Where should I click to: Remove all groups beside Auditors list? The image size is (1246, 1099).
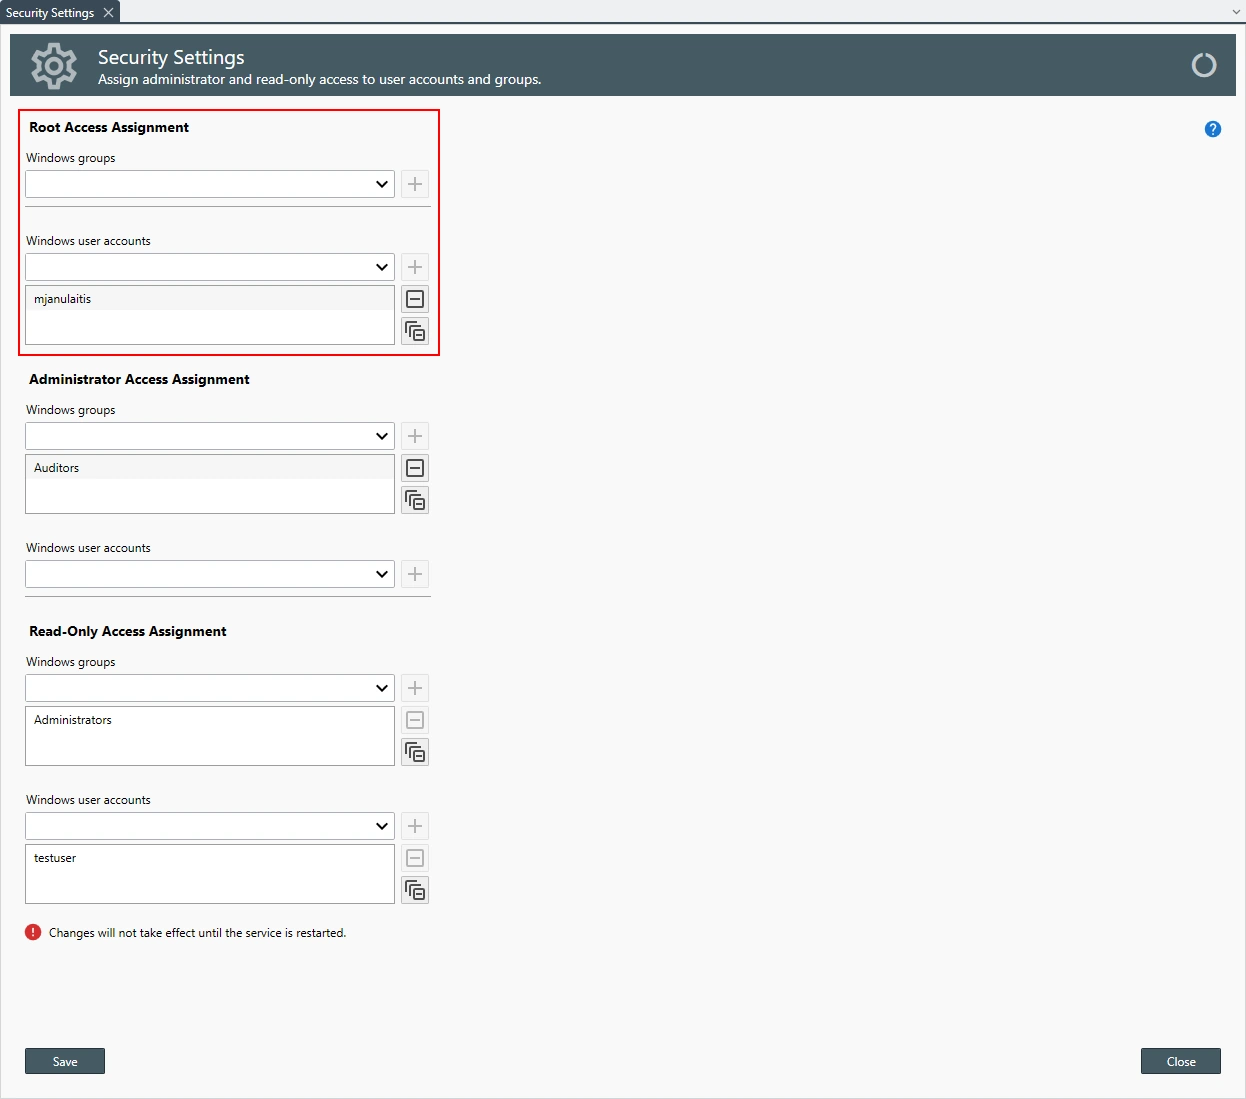click(x=415, y=500)
